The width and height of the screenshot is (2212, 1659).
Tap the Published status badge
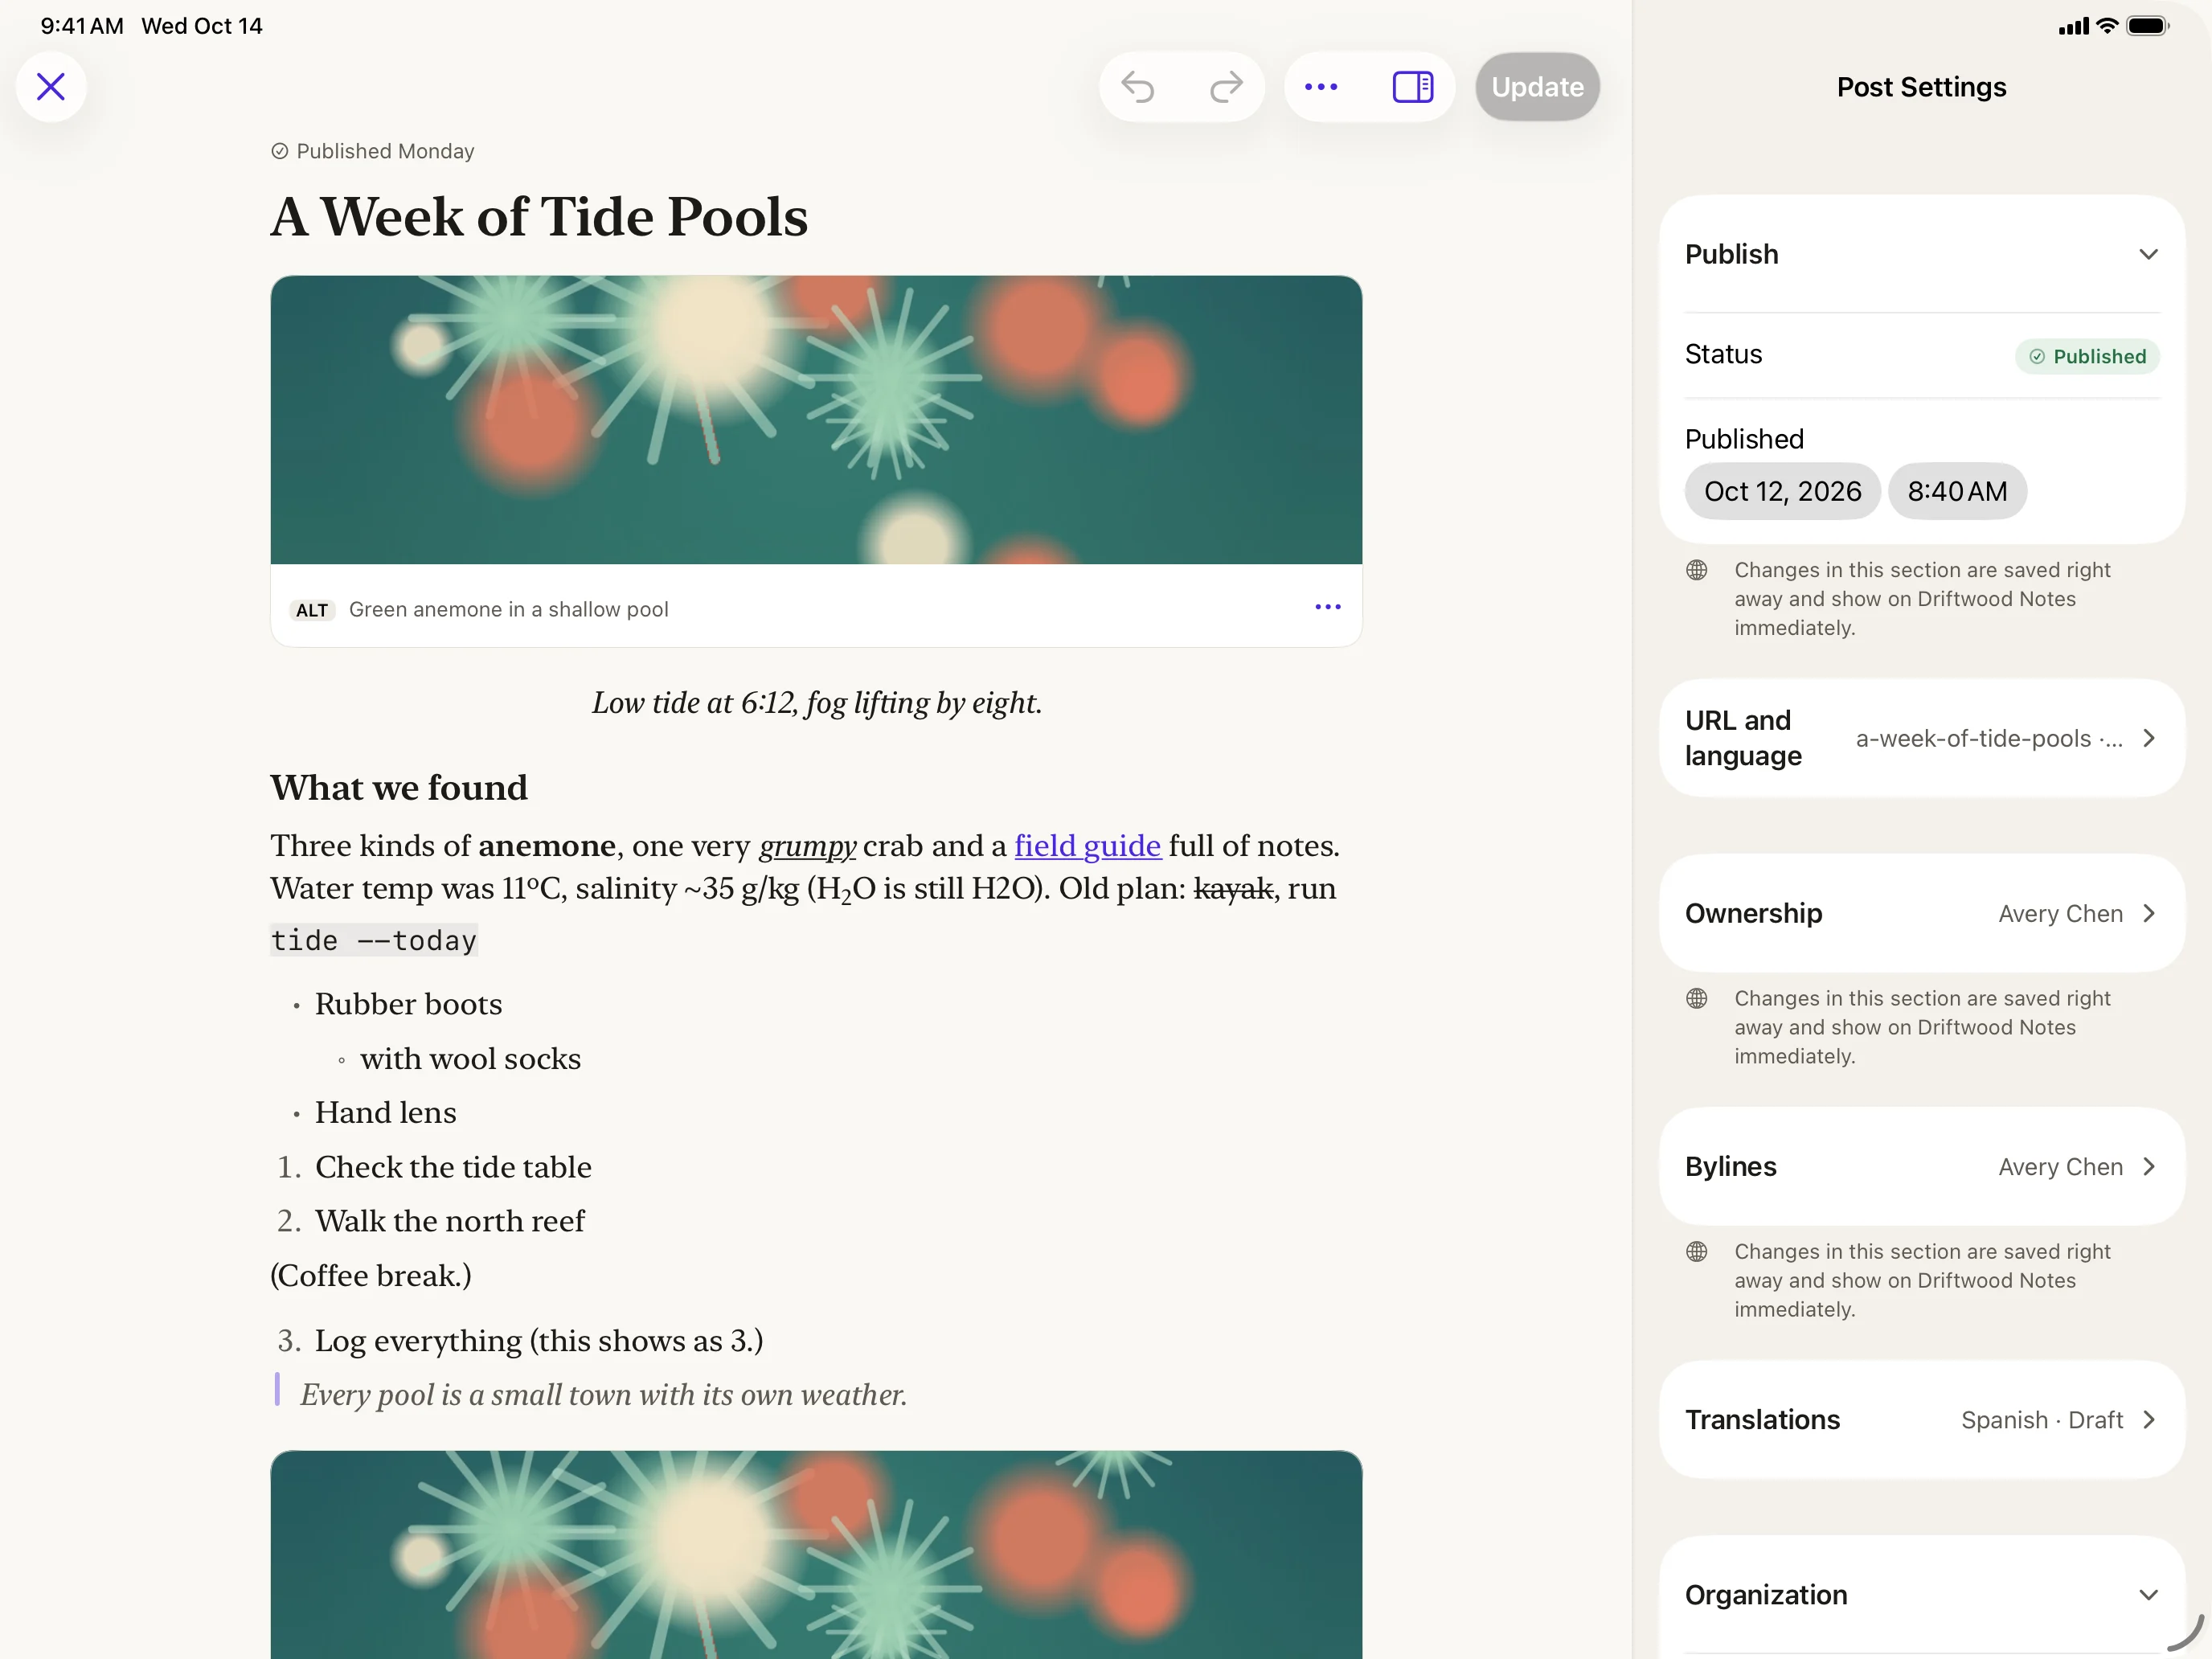pyautogui.click(x=2087, y=356)
